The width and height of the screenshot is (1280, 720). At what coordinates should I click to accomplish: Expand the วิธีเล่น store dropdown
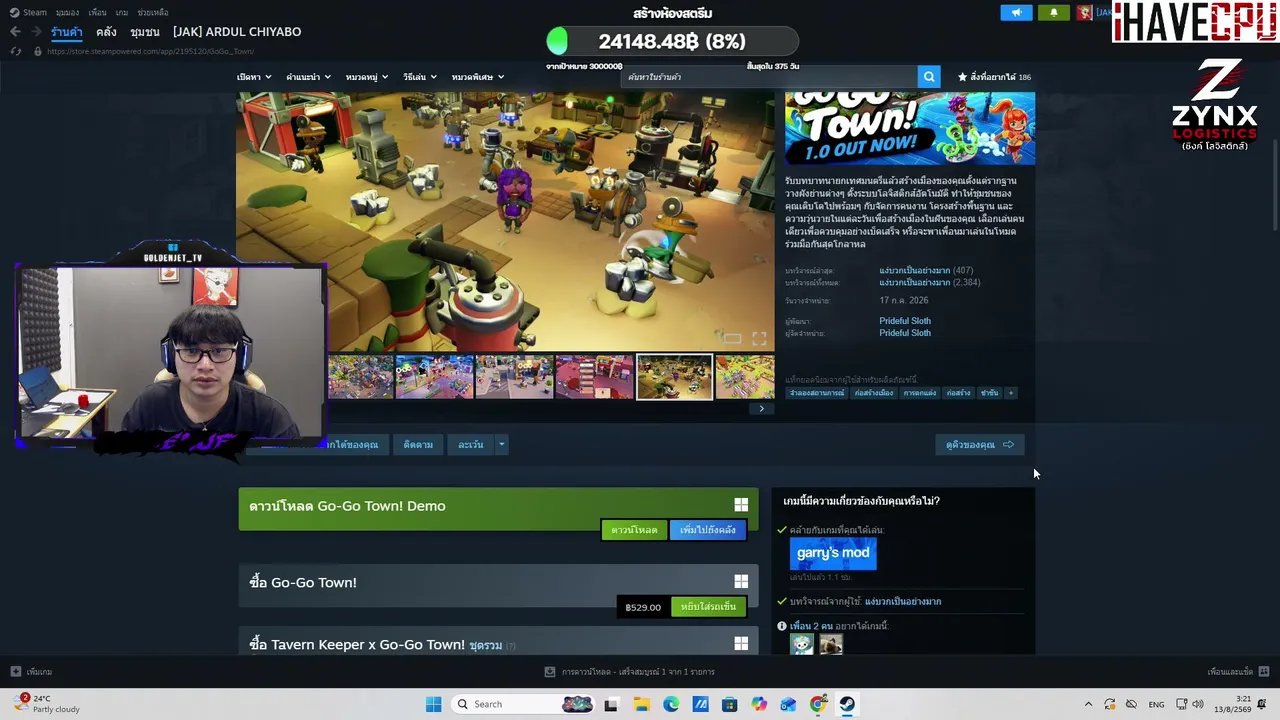click(x=421, y=77)
